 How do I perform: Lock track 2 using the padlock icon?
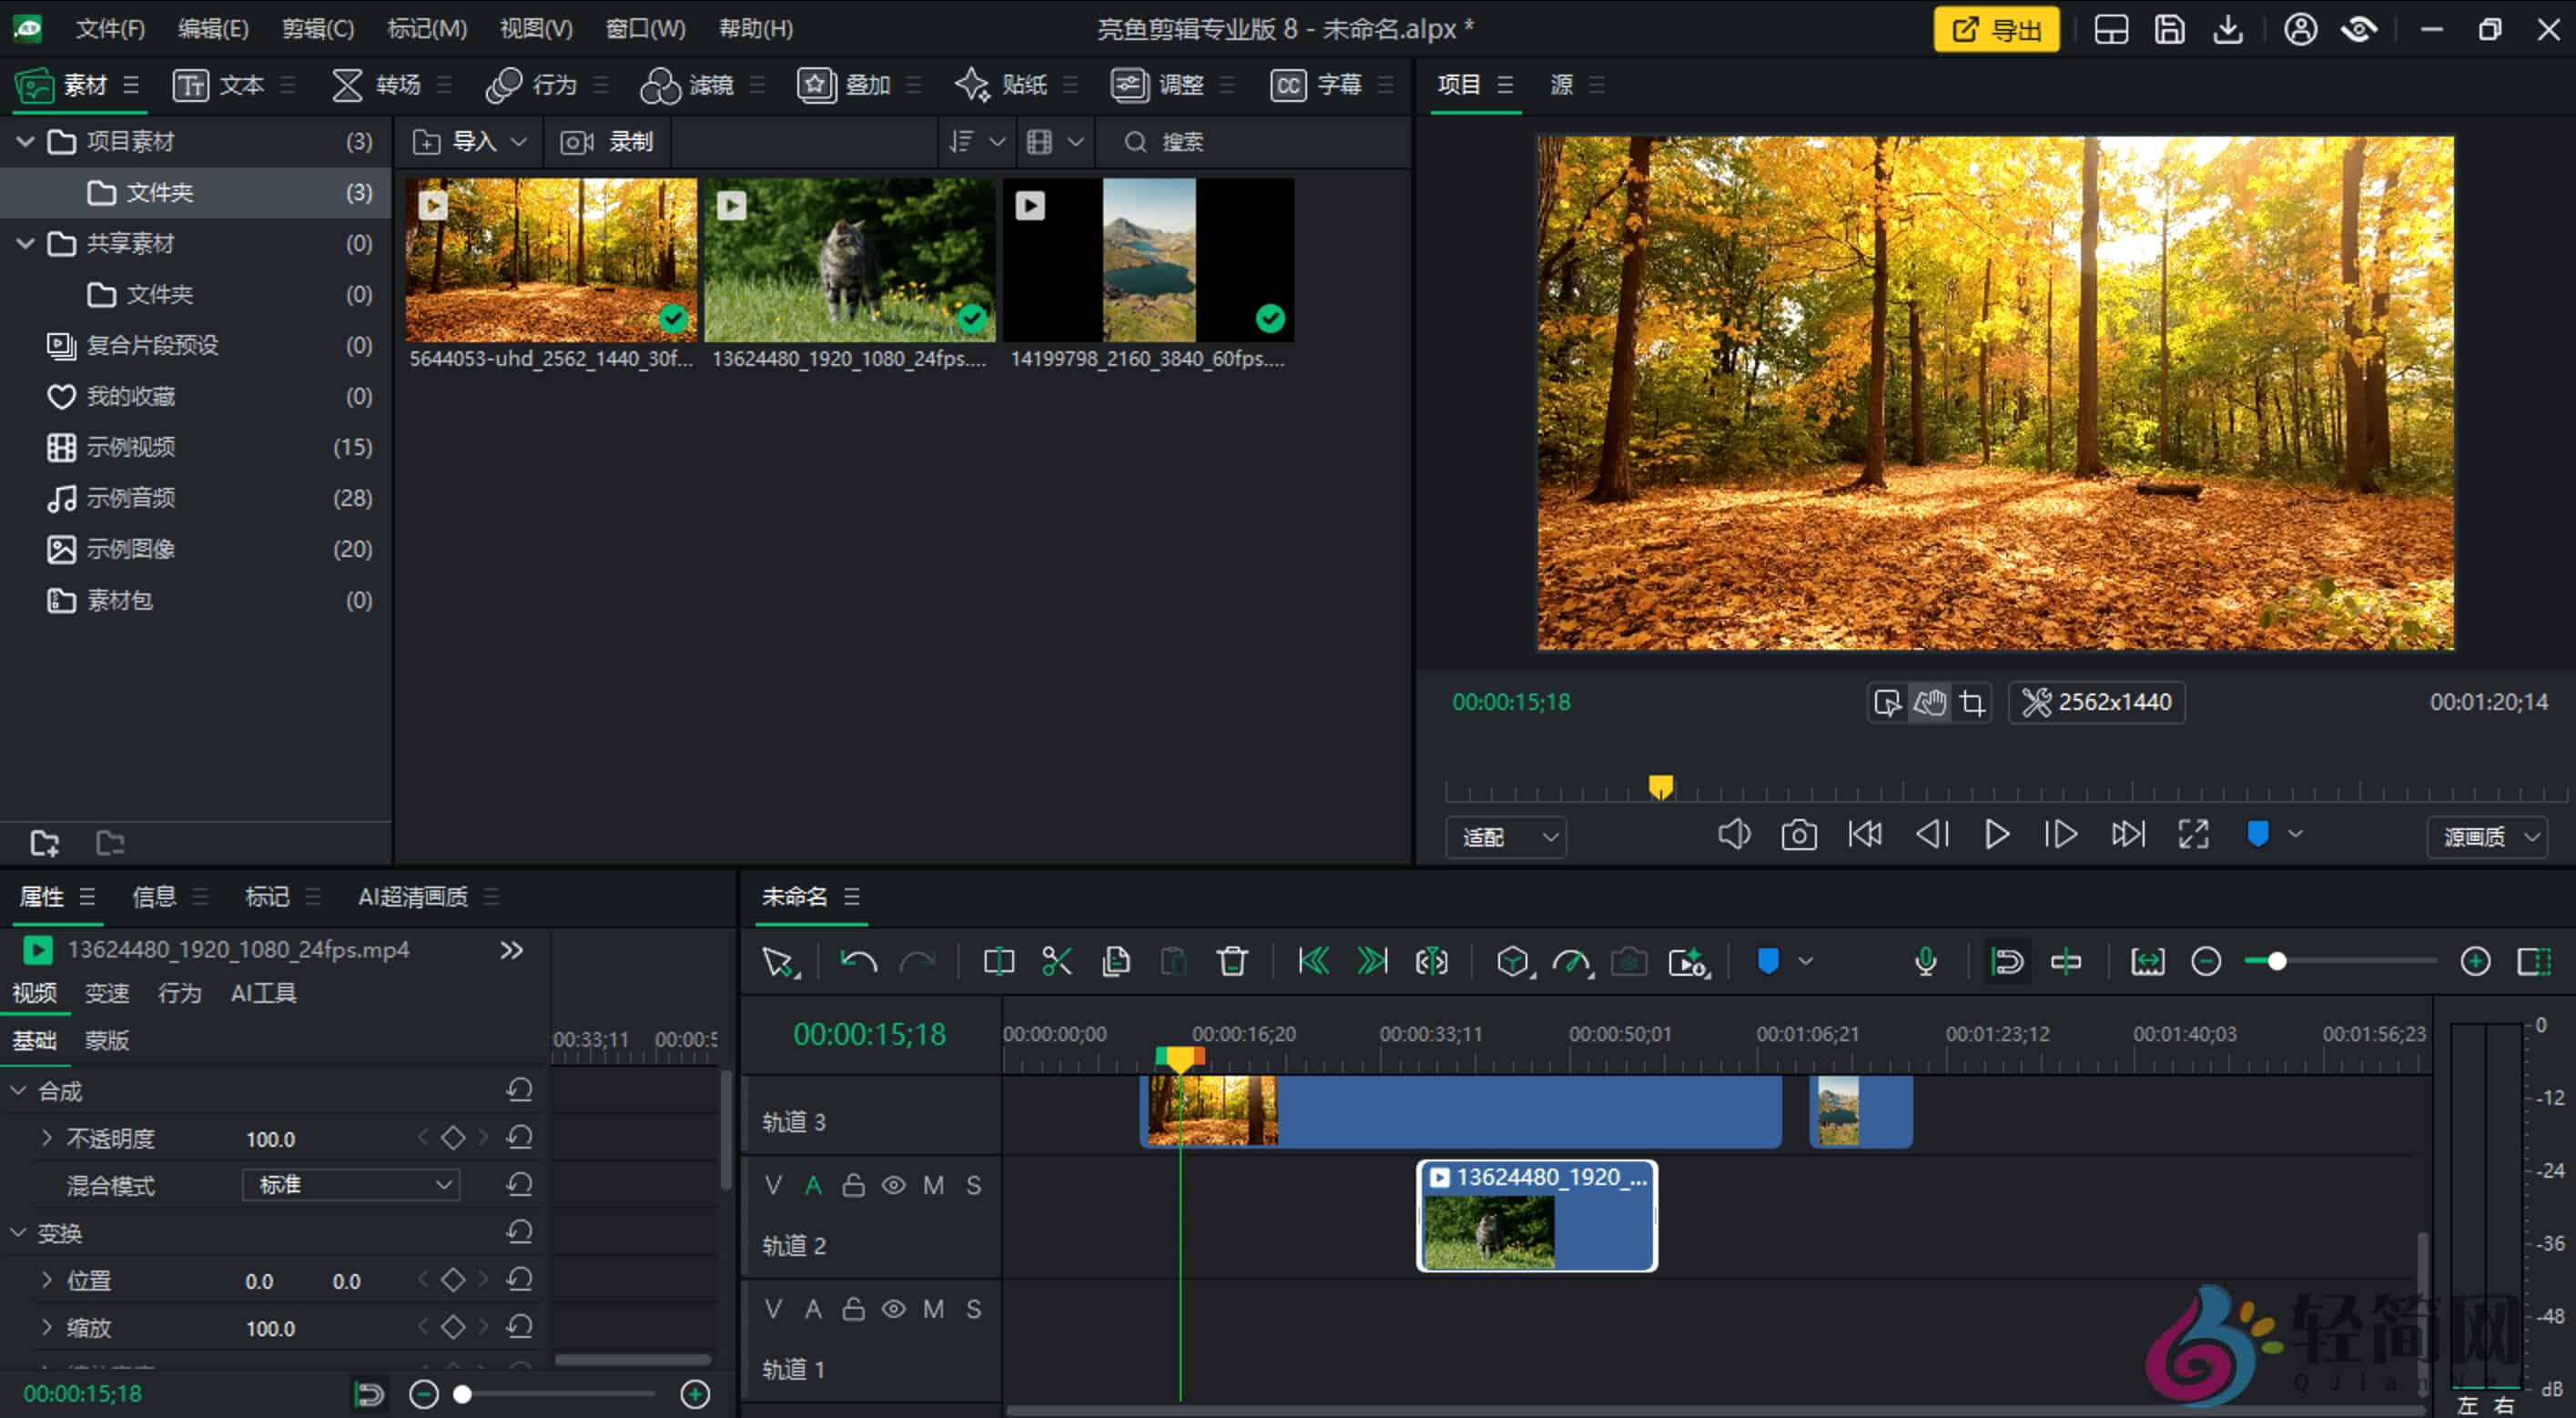tap(853, 1185)
